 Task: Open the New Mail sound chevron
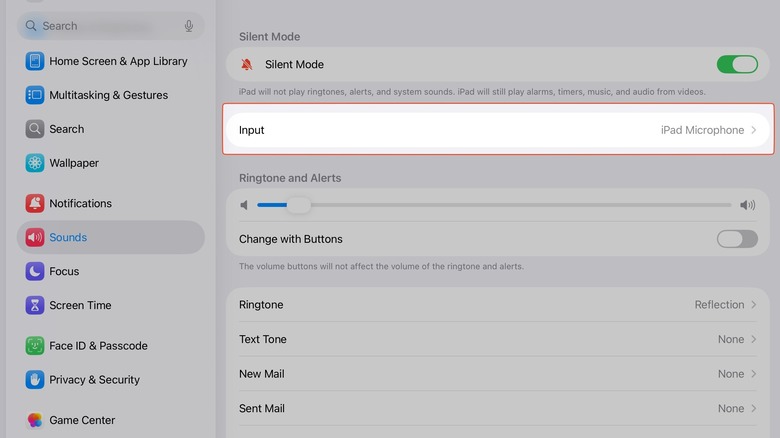pos(753,374)
